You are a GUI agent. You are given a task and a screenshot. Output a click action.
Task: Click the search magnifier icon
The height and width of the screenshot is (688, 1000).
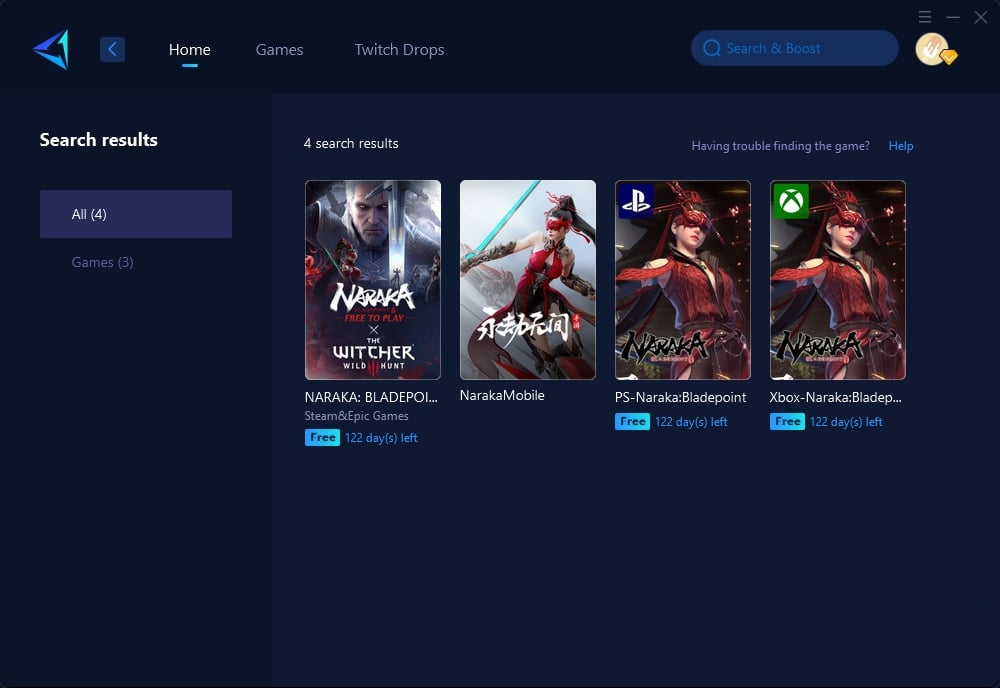(712, 48)
